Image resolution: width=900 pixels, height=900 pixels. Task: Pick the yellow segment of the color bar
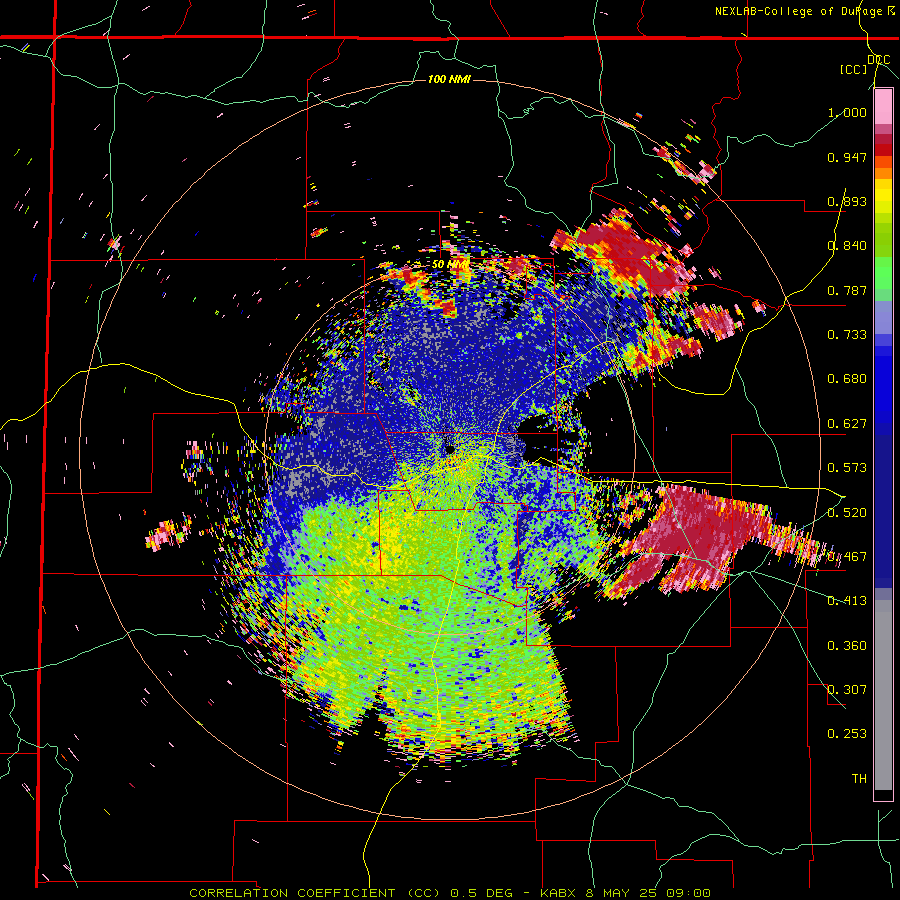pyautogui.click(x=883, y=197)
